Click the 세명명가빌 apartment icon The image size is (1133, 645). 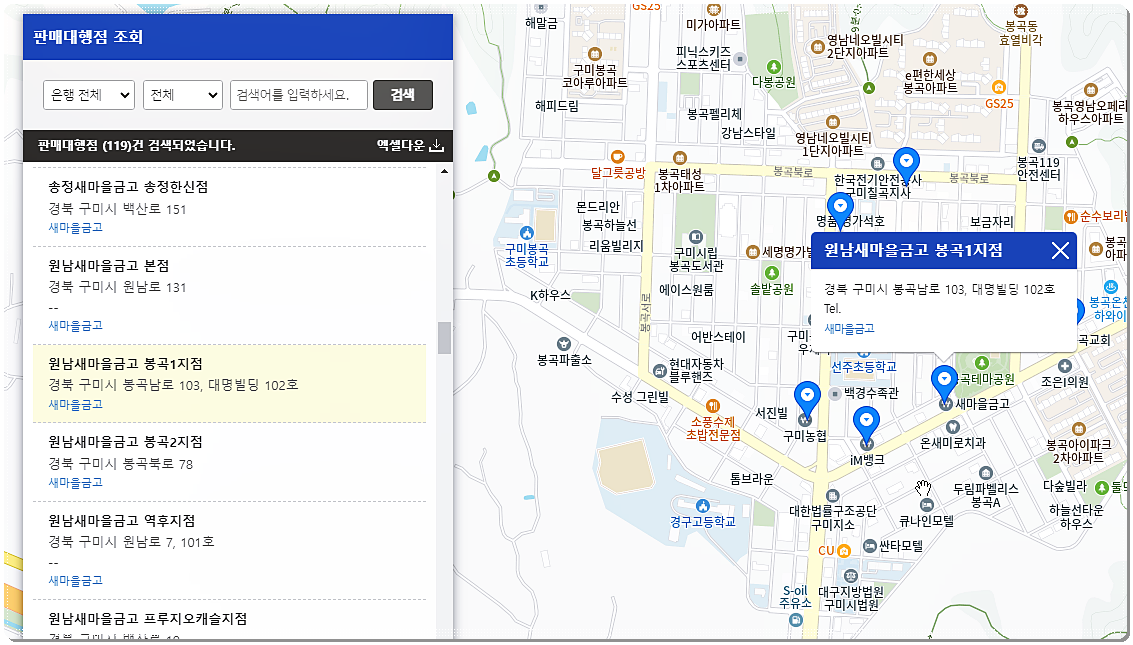click(752, 251)
